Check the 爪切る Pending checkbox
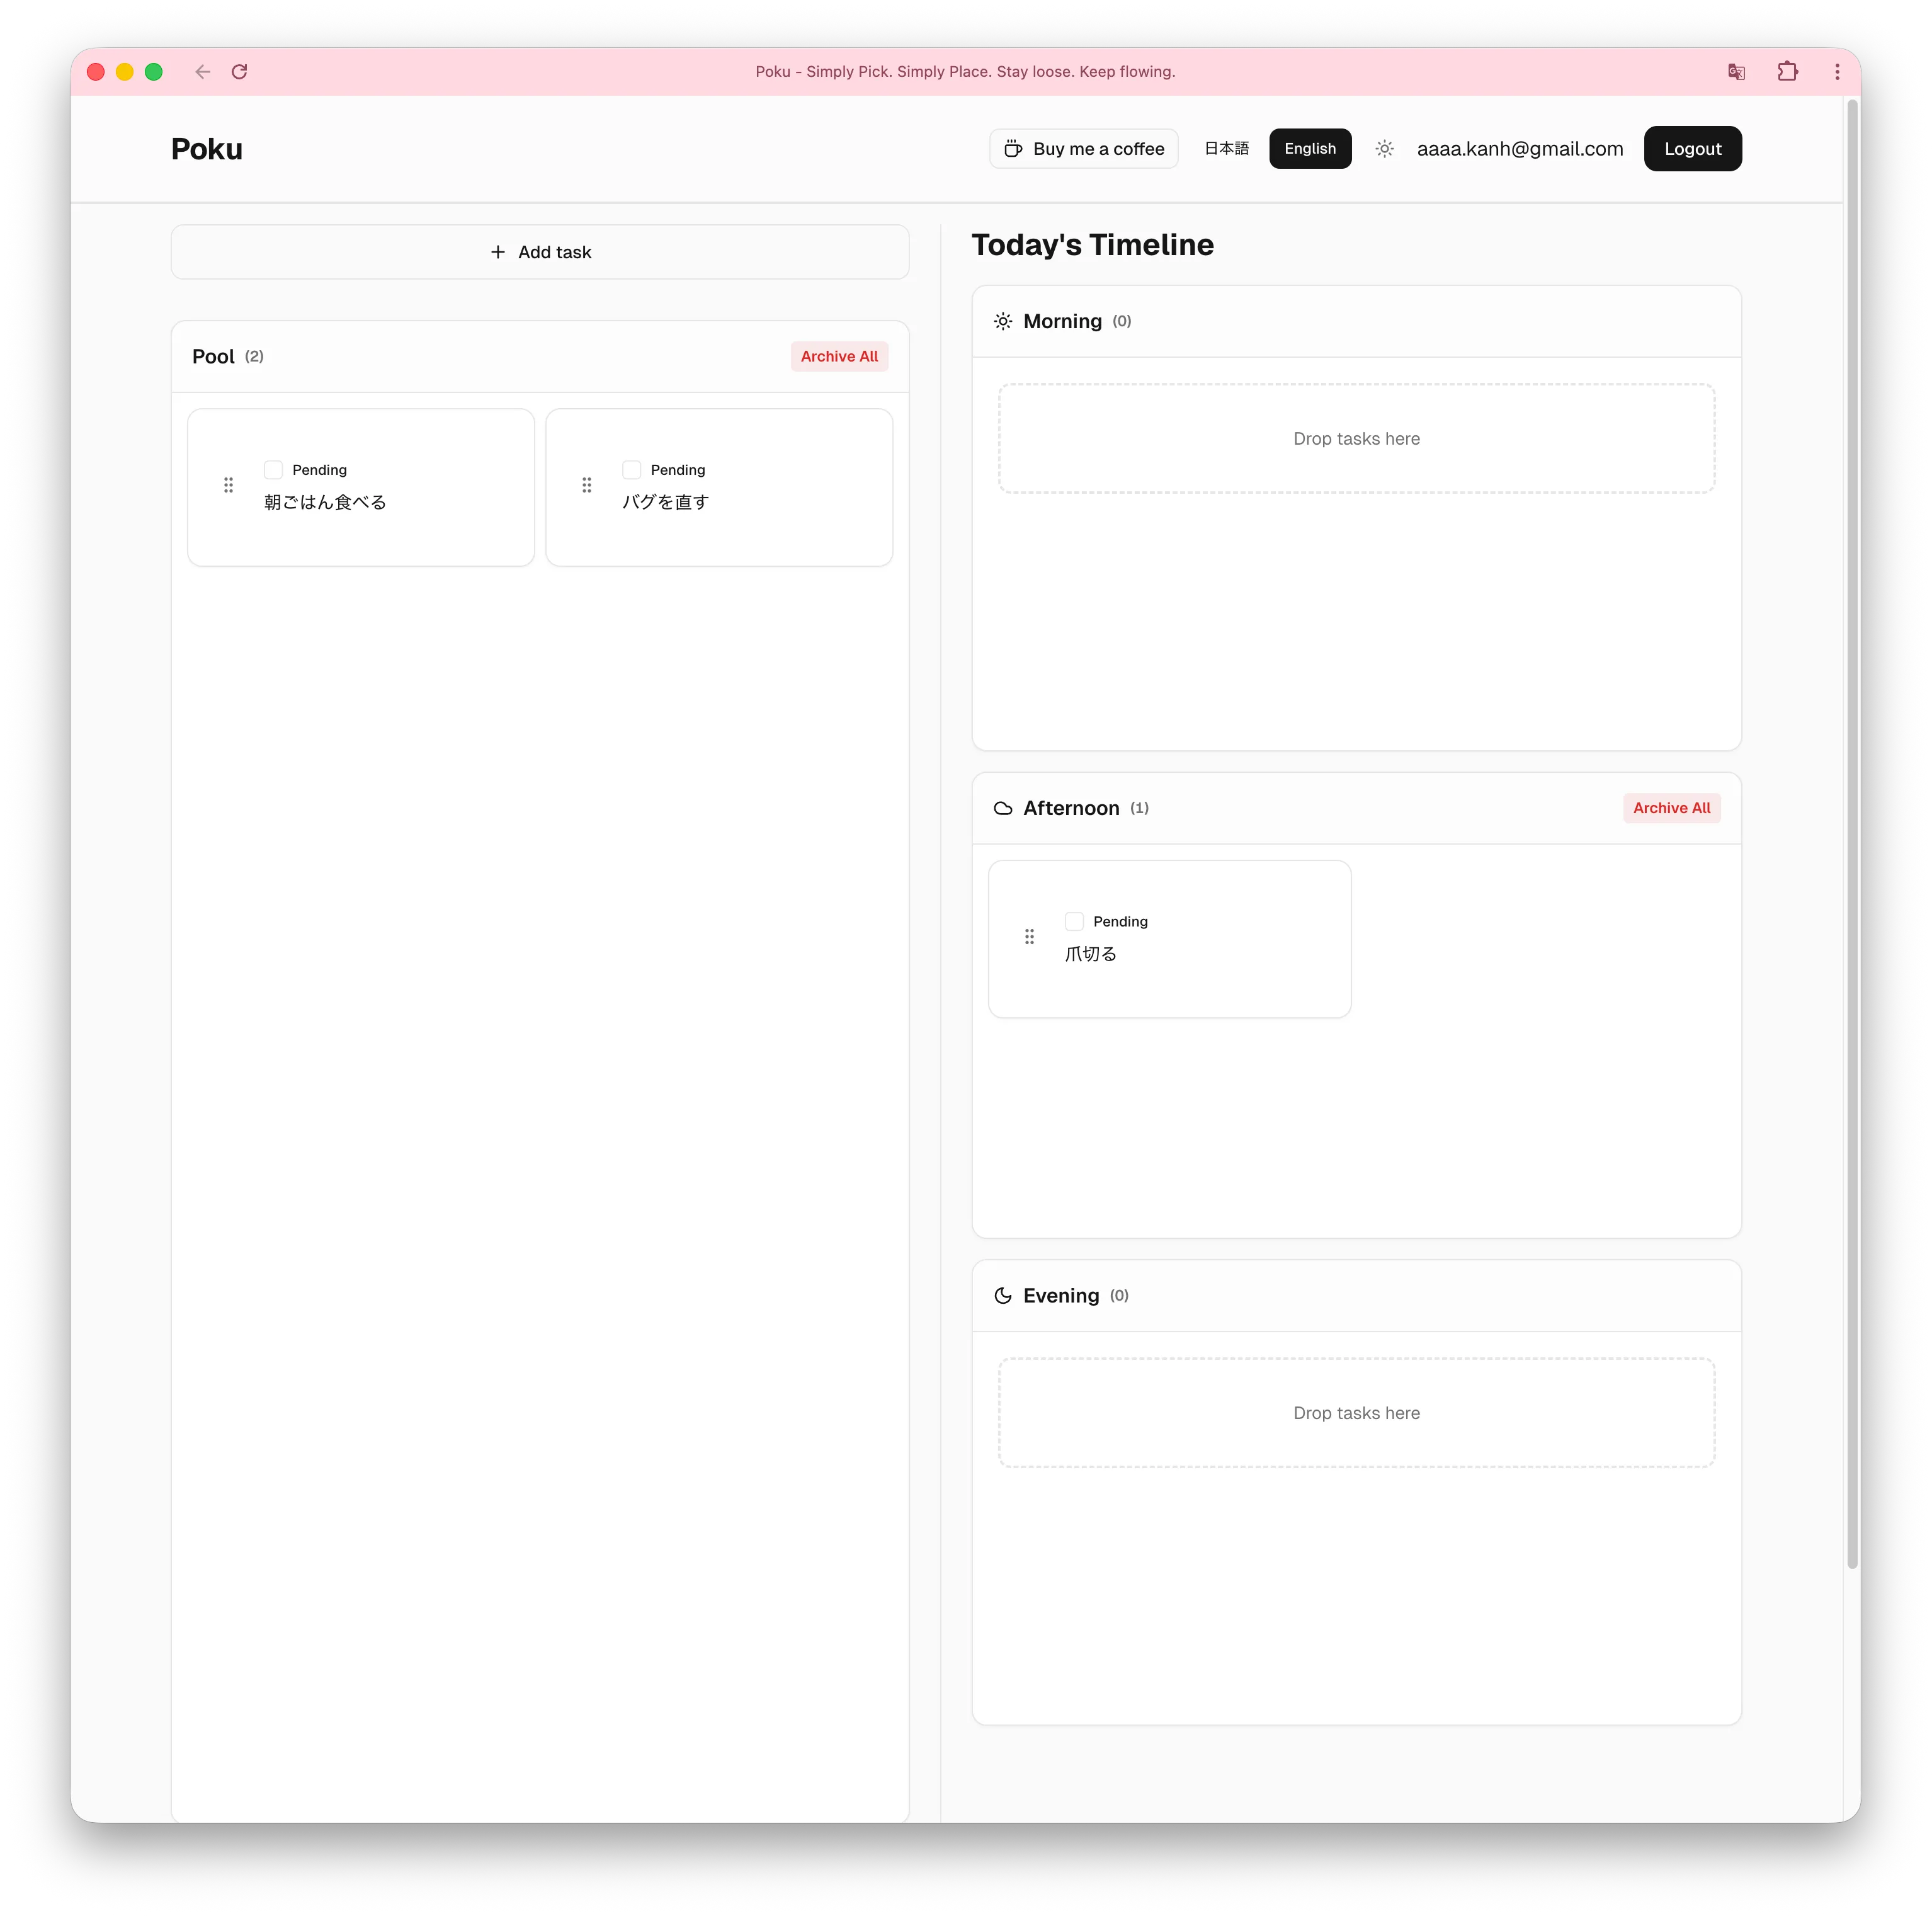Viewport: 1932px width, 1916px height. coord(1074,922)
